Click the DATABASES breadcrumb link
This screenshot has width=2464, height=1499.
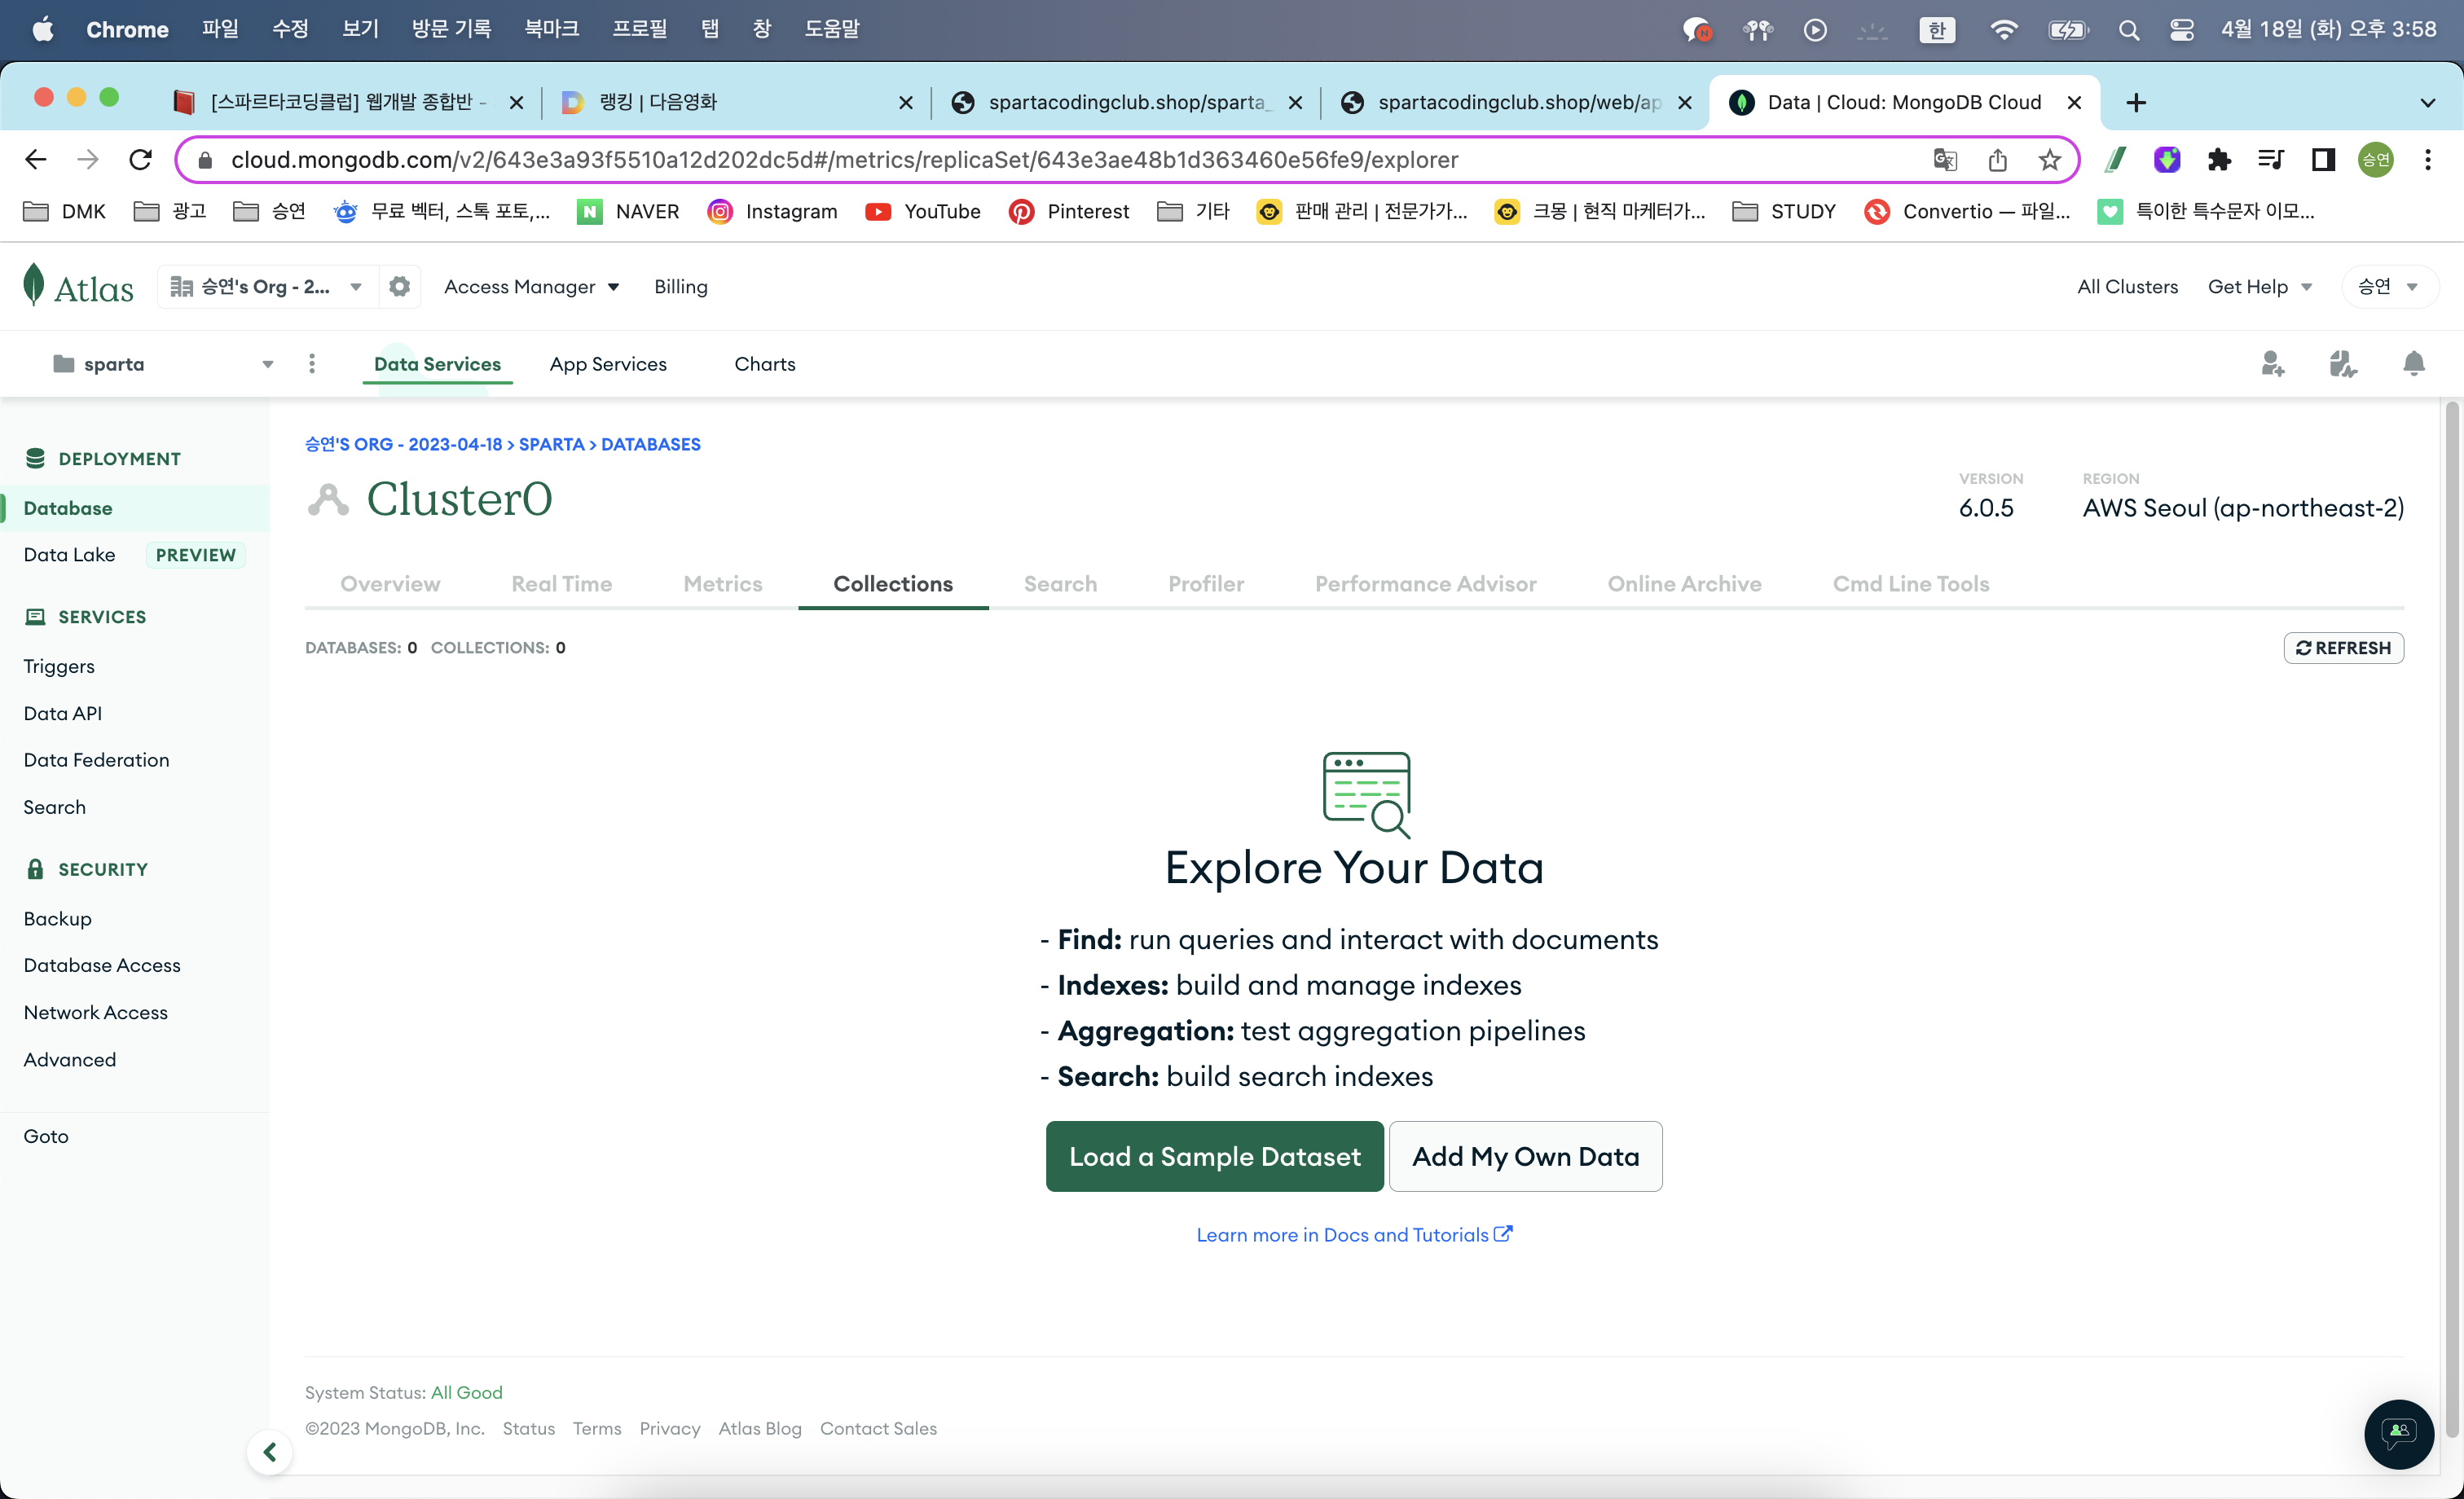click(x=651, y=445)
